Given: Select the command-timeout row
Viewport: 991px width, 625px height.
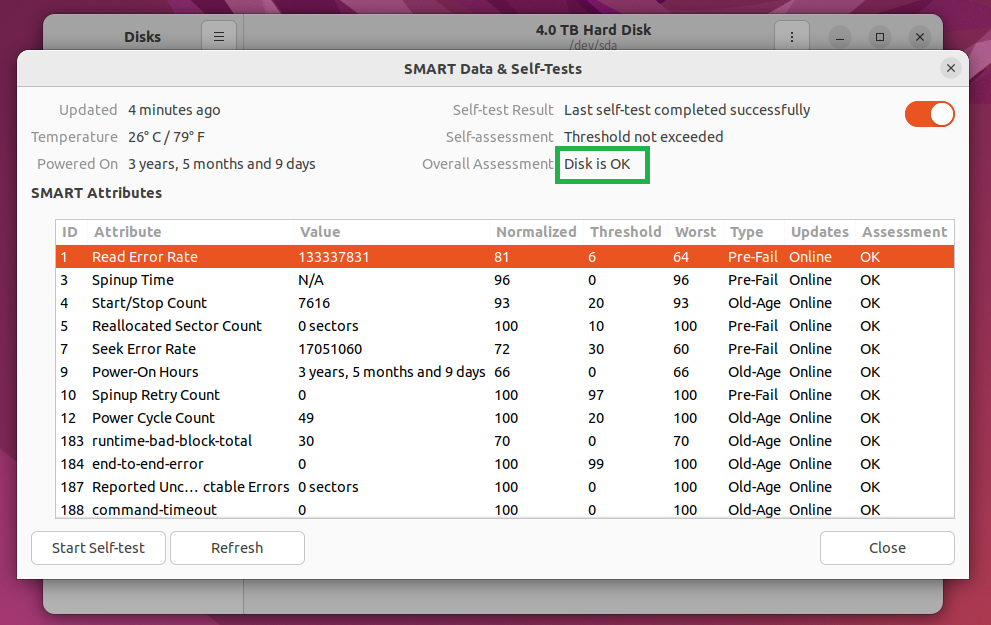Looking at the screenshot, I should coord(505,509).
